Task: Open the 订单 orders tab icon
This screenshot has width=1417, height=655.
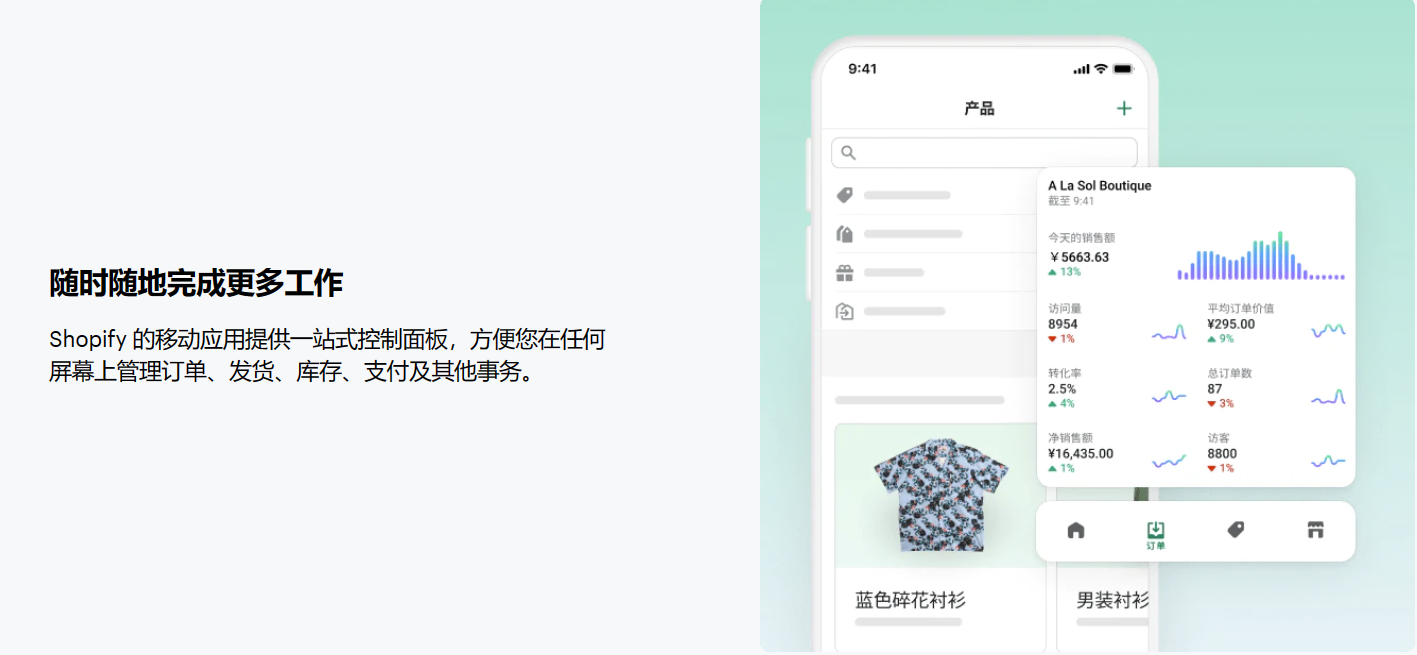Action: pos(1156,534)
